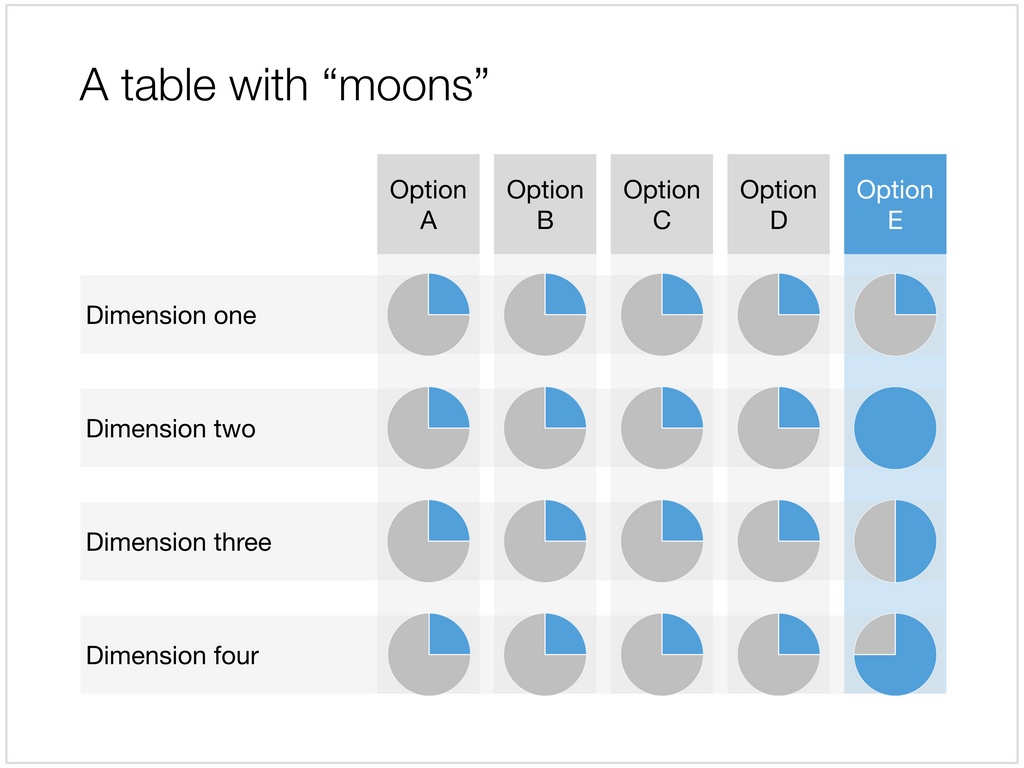Click the quarter moon for Option B Dimension two
The width and height of the screenshot is (1024, 768).
click(545, 428)
